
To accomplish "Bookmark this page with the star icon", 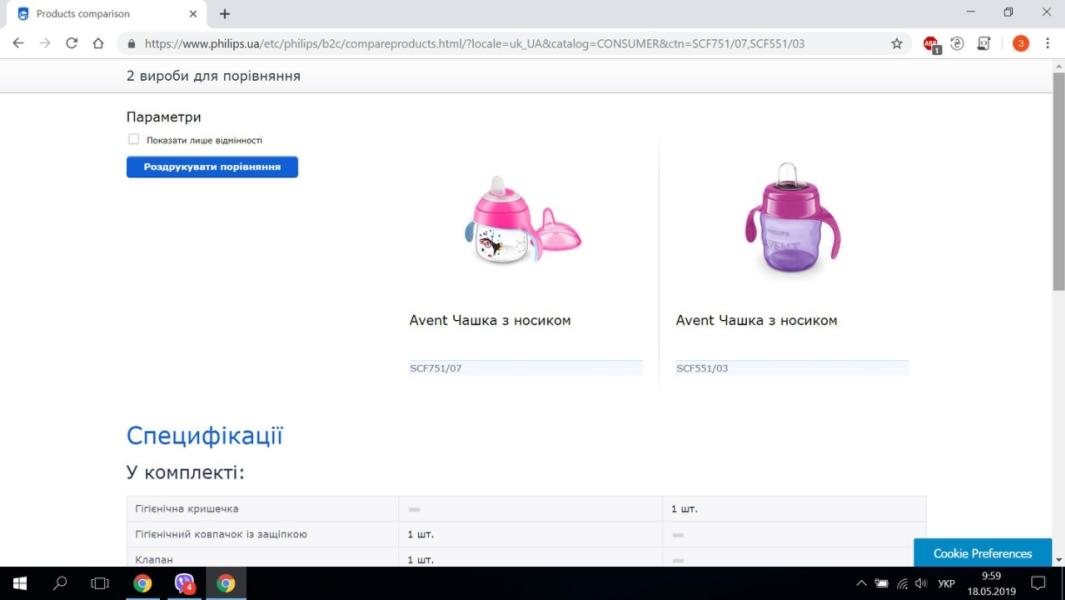I will 897,43.
